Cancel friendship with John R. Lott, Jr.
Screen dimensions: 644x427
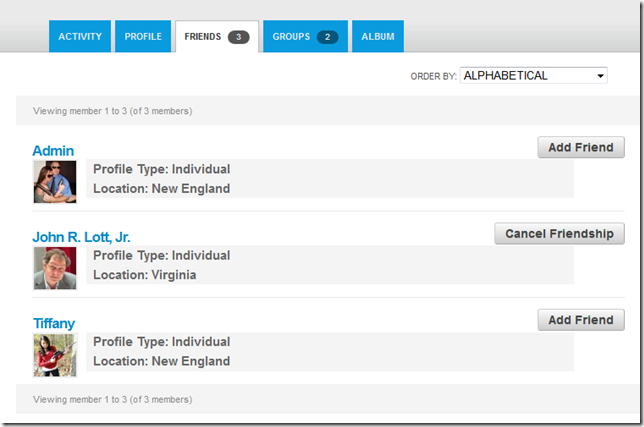pyautogui.click(x=559, y=234)
